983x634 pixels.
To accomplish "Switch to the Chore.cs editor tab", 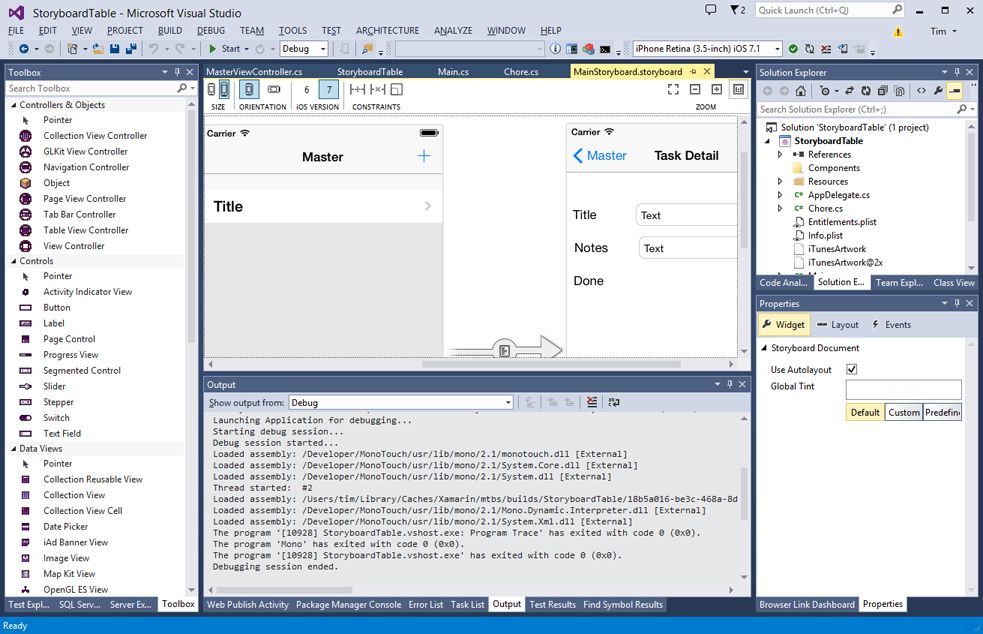I will click(x=521, y=71).
